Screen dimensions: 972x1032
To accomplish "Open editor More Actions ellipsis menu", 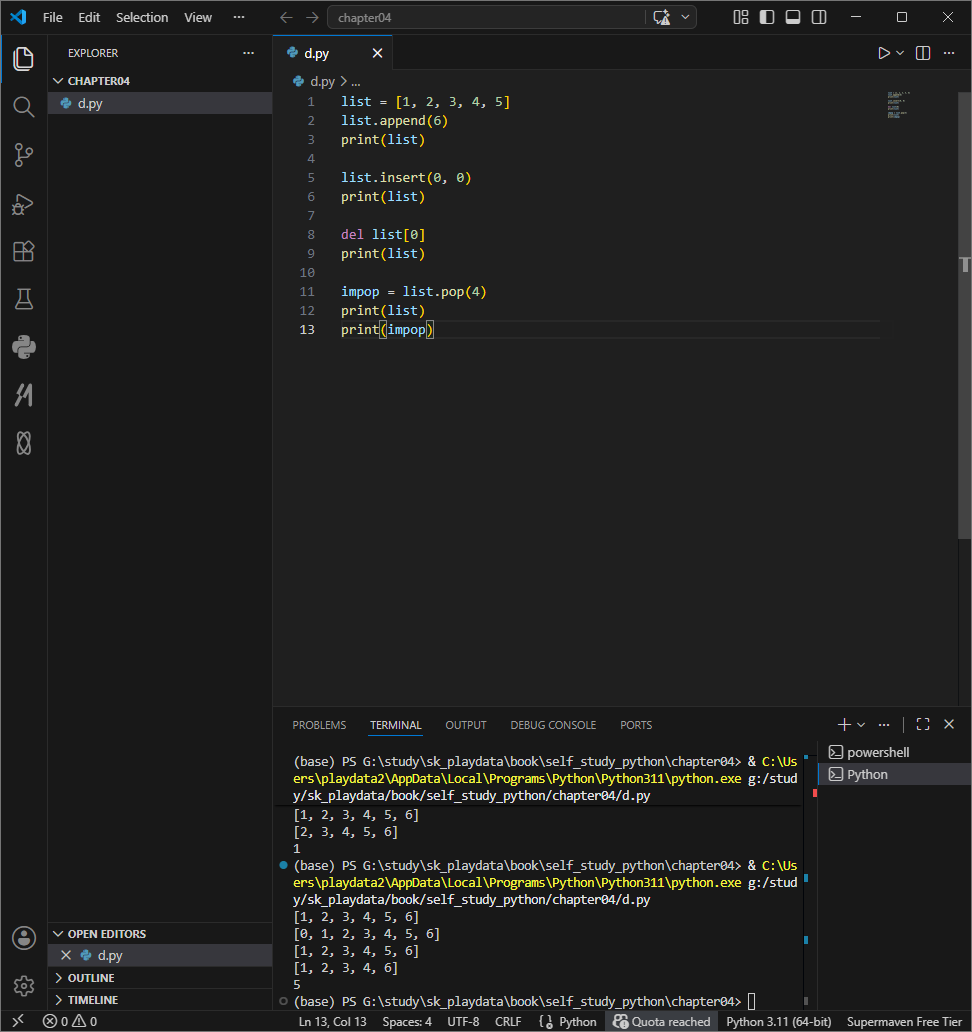I will pos(949,53).
